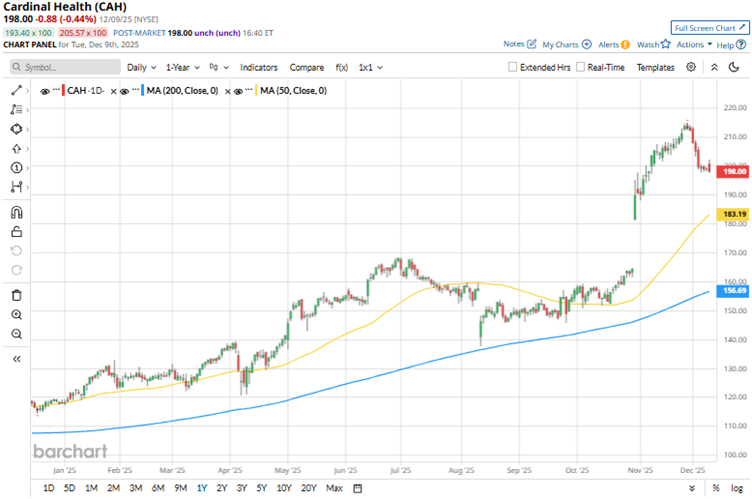Zoom out using the magnifier minus icon
This screenshot has height=499, width=752.
15,334
